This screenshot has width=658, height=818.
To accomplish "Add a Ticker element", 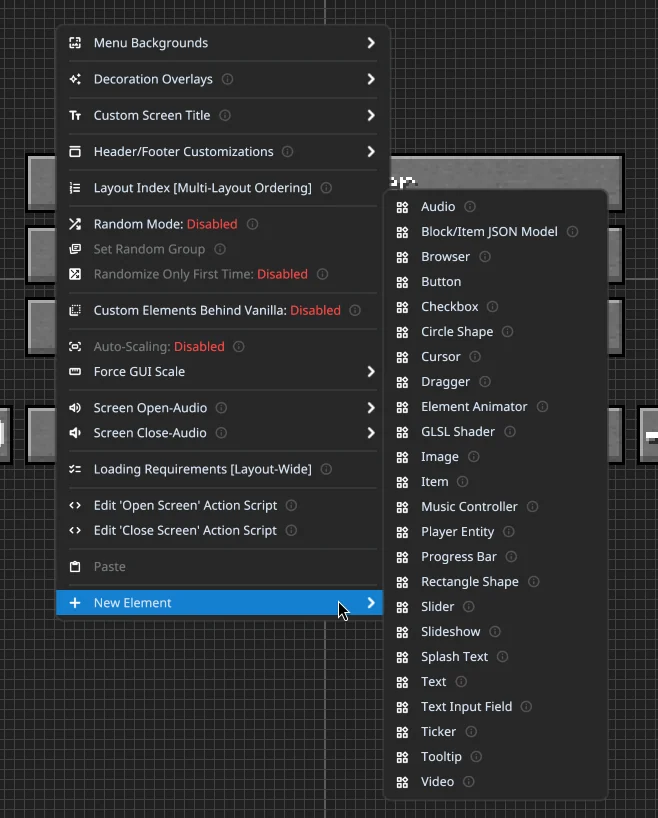I will pos(496,731).
